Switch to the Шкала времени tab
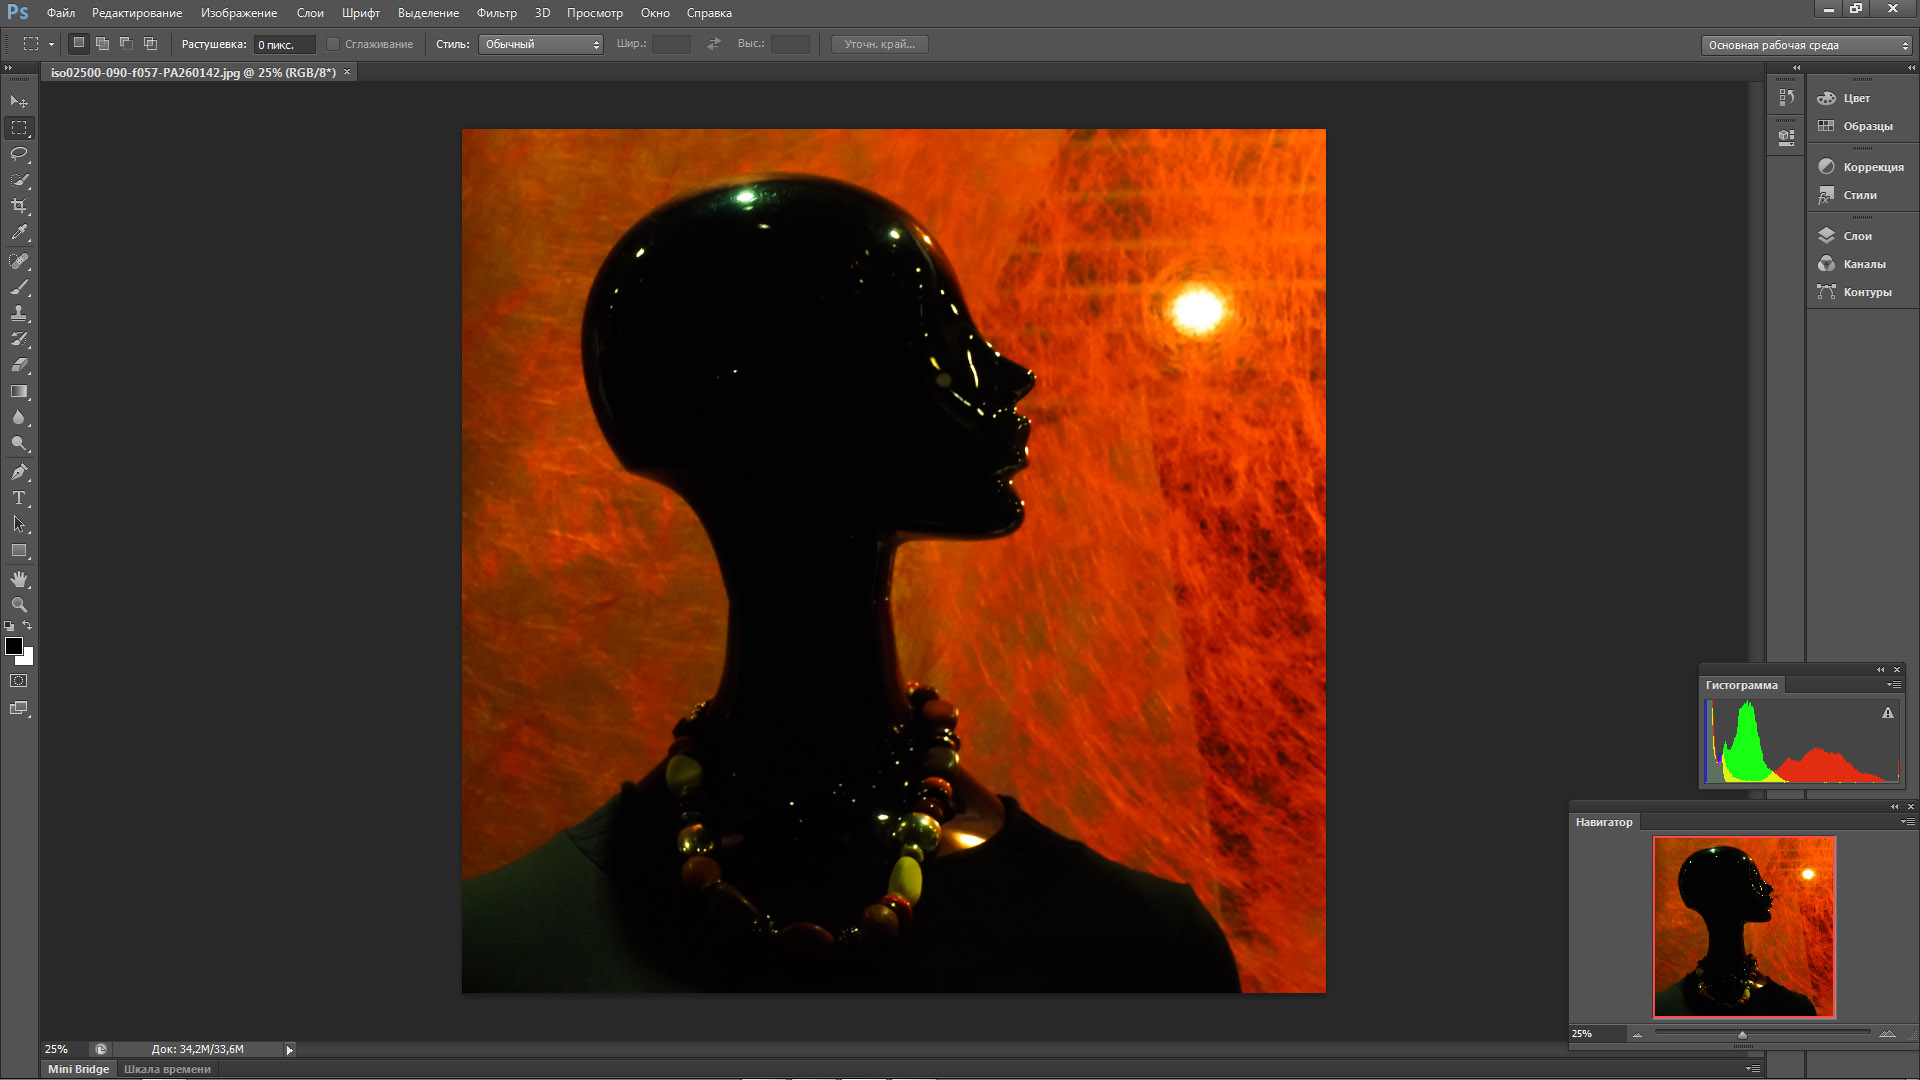Screen dimensions: 1920x1080 point(167,1069)
